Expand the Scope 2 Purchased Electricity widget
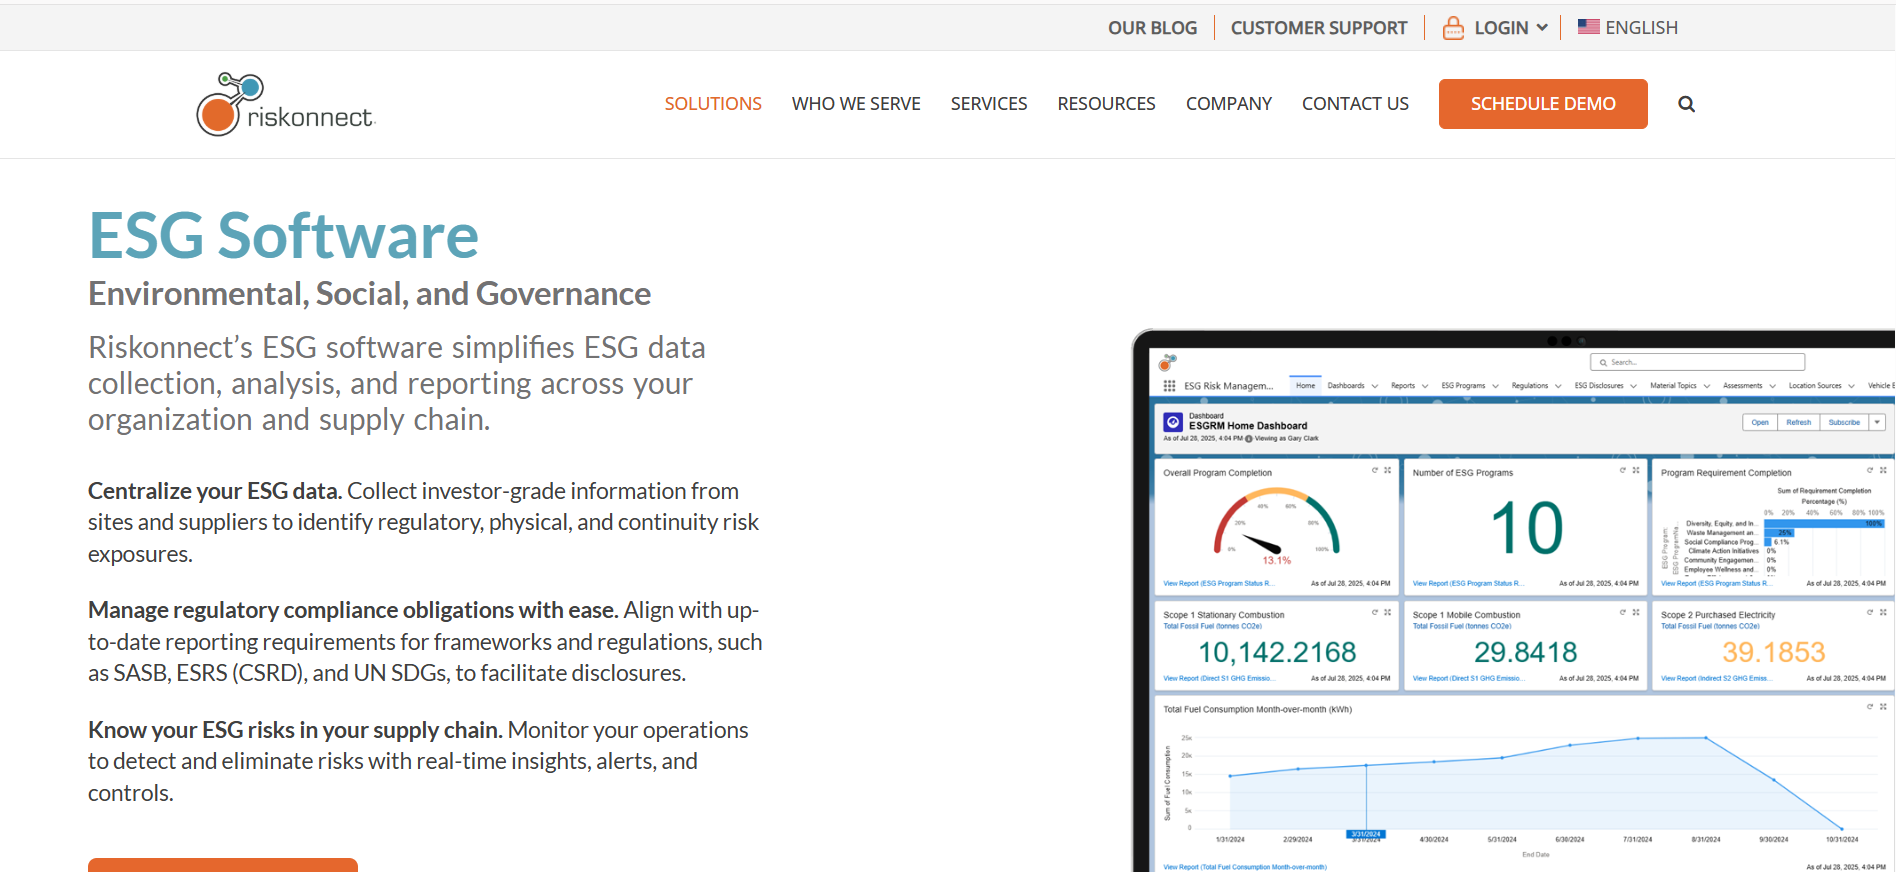1896x872 pixels. 1883,612
